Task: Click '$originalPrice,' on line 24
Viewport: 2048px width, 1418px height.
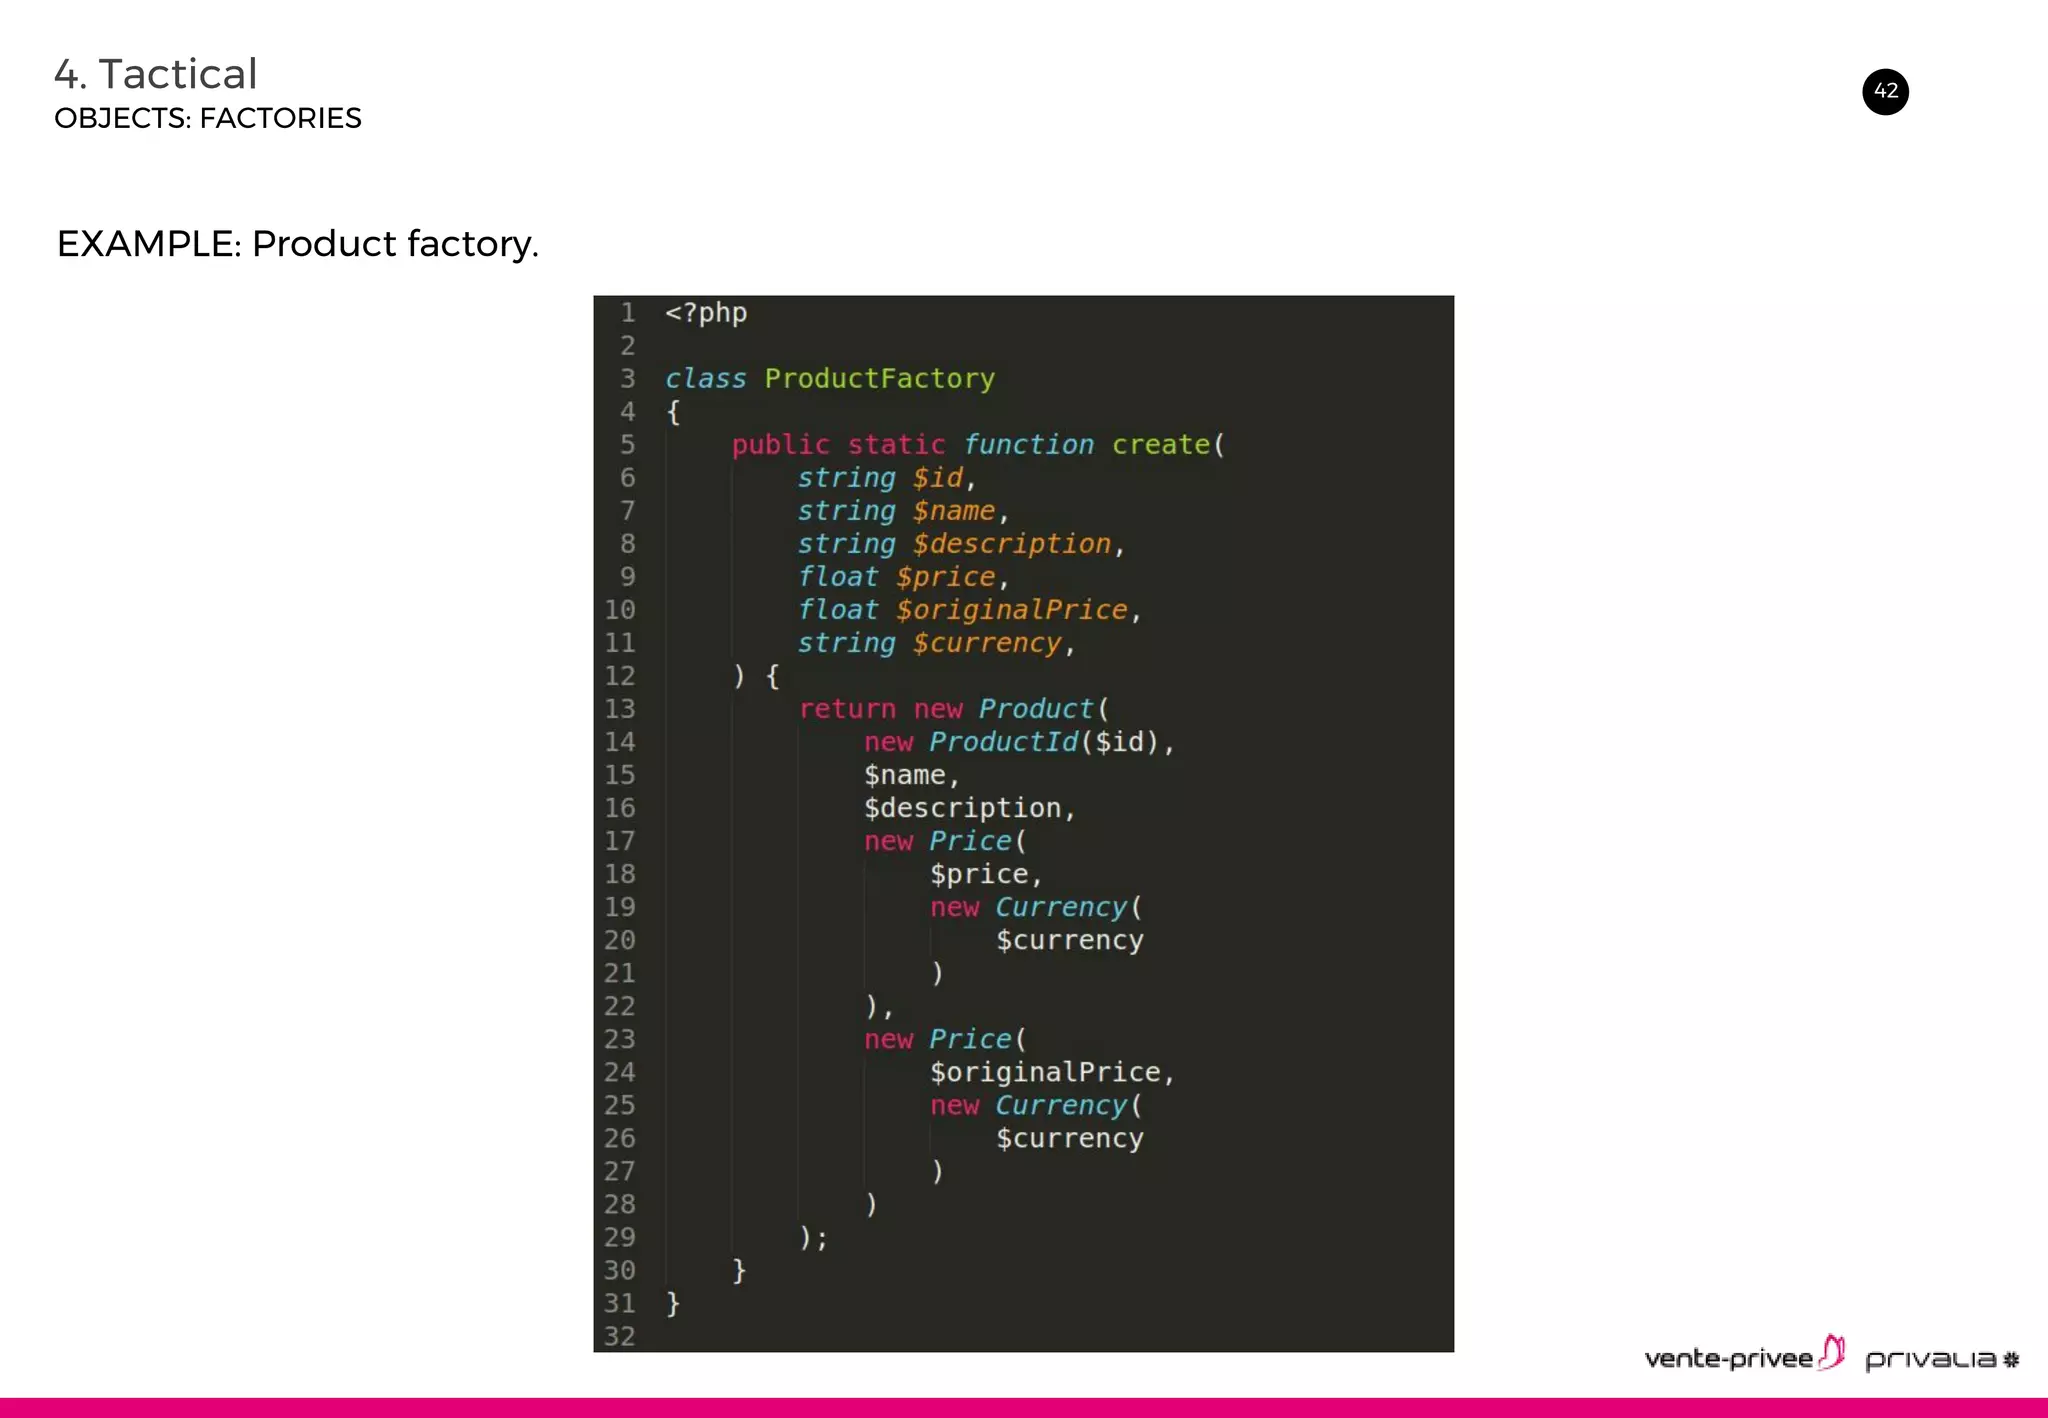Action: point(1052,1072)
